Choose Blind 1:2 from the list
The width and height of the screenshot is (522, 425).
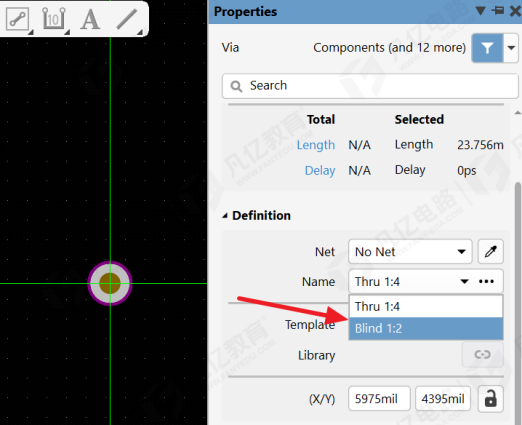pyautogui.click(x=426, y=328)
